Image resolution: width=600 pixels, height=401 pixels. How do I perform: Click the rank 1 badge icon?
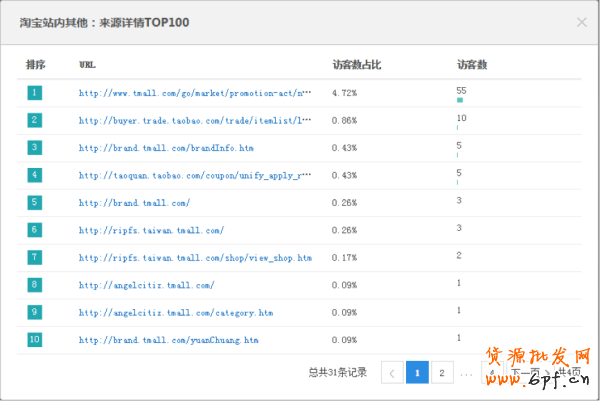coord(35,93)
